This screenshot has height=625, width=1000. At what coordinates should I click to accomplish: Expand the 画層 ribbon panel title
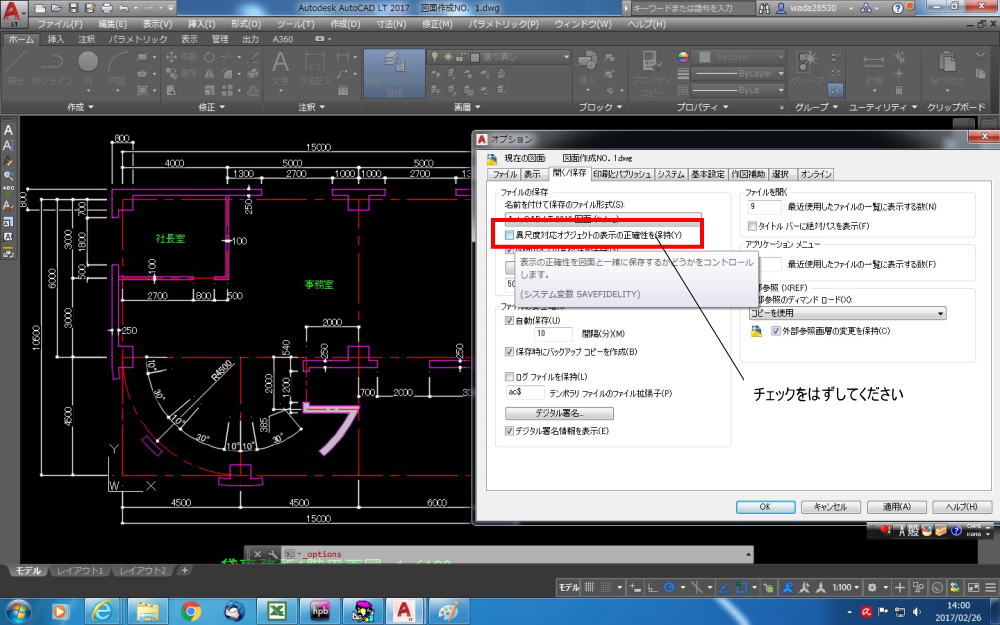(467, 107)
